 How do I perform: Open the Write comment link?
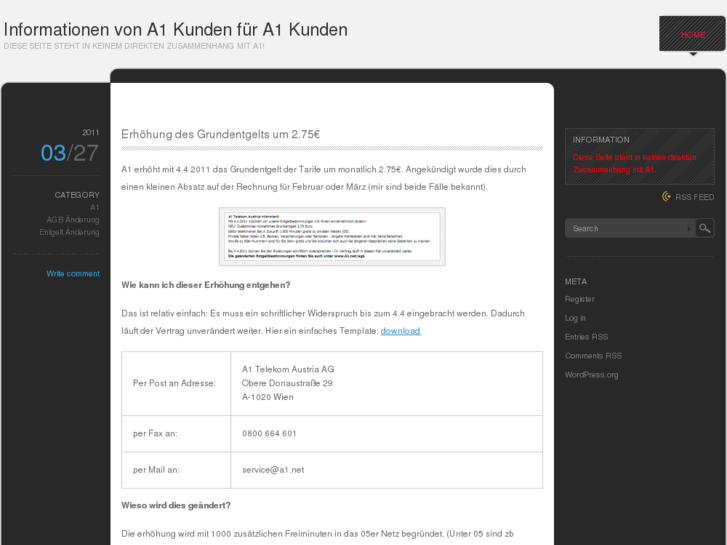73,274
